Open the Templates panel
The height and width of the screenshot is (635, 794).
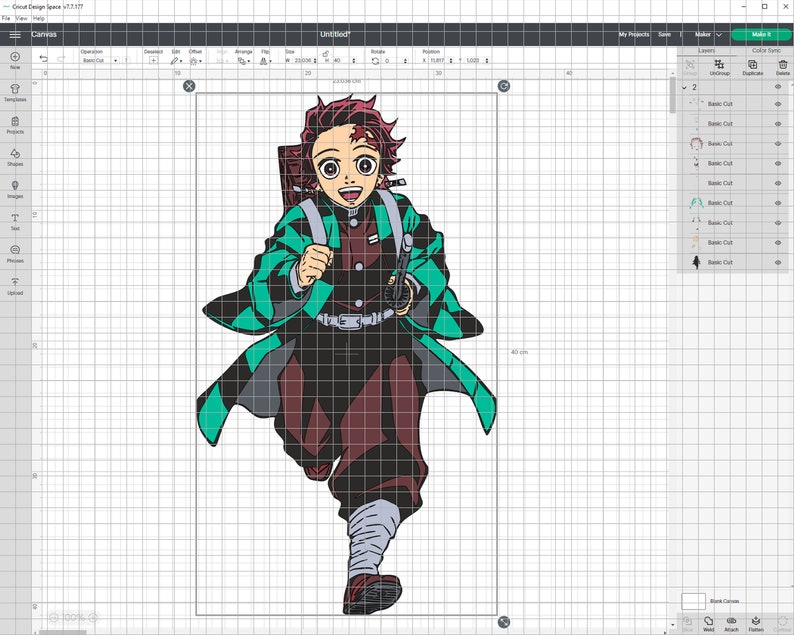[15, 93]
